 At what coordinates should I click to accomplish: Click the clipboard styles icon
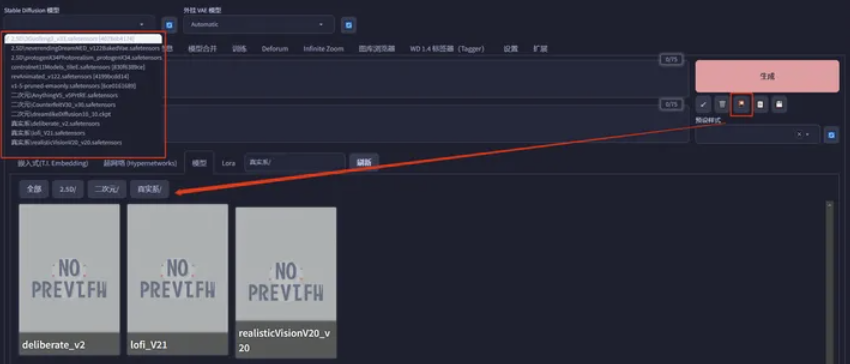[x=760, y=104]
